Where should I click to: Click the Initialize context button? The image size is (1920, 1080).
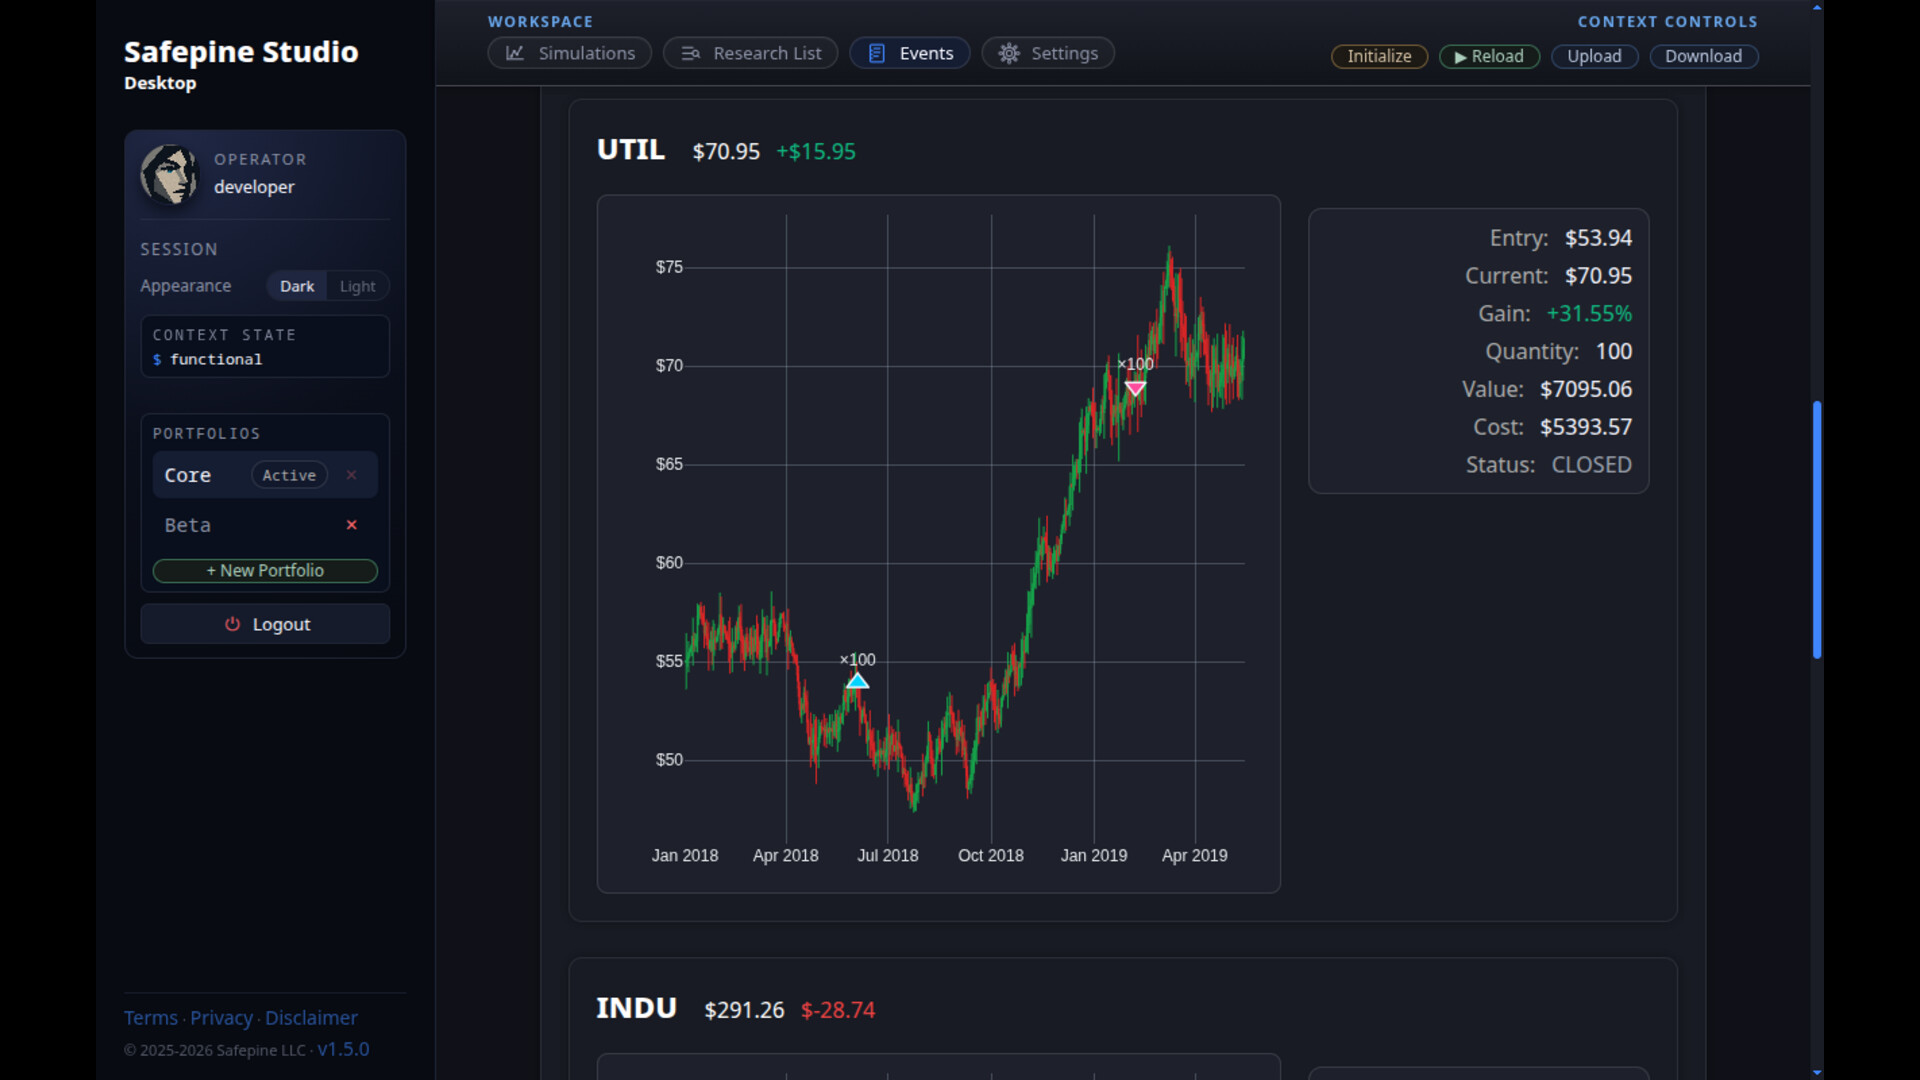pyautogui.click(x=1379, y=56)
